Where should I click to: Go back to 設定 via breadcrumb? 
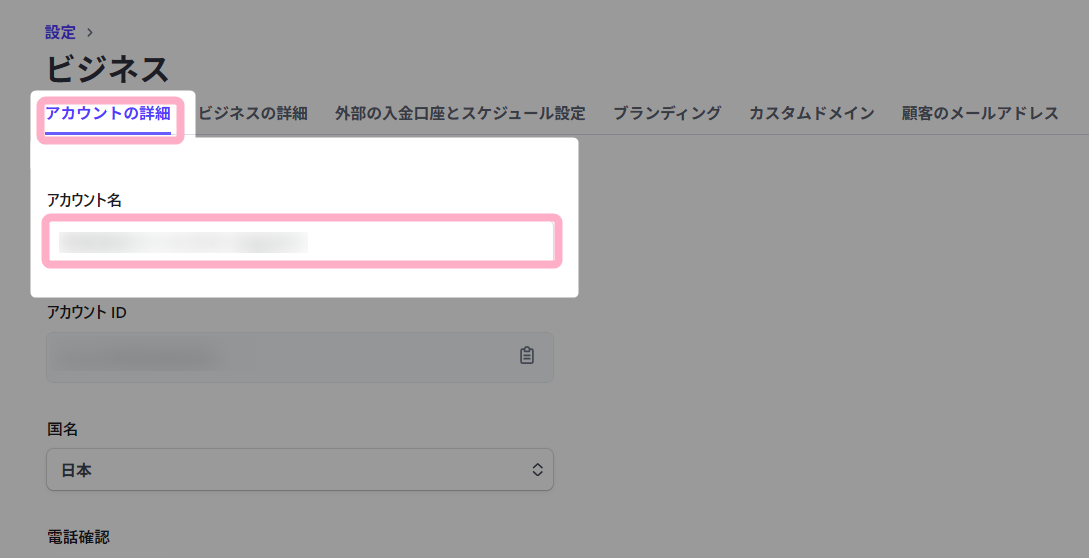point(60,33)
